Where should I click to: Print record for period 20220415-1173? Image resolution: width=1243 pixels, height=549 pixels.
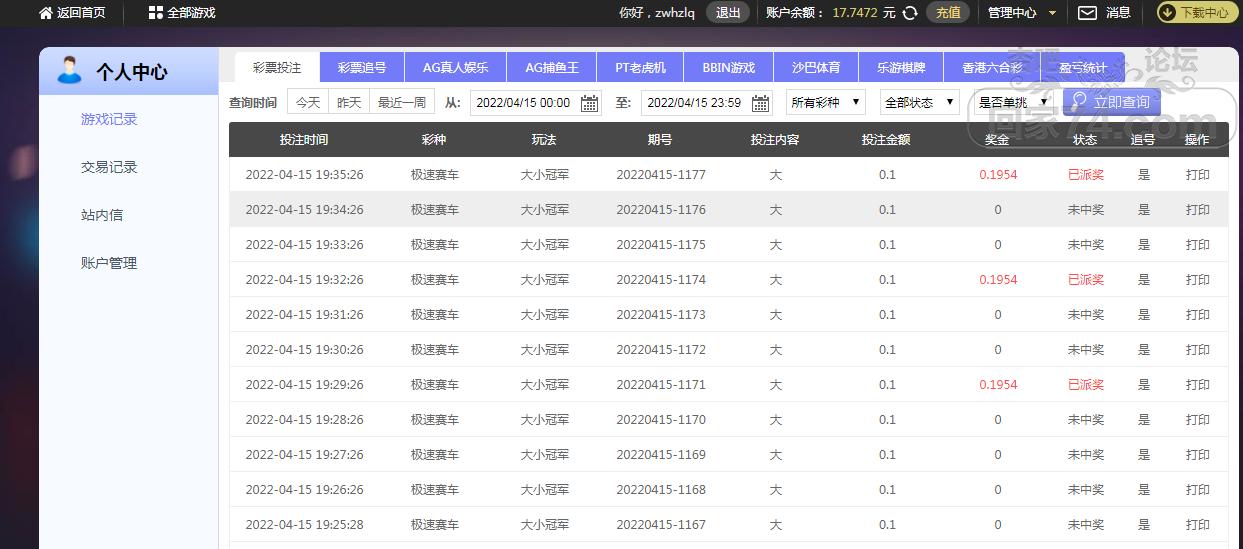1198,315
